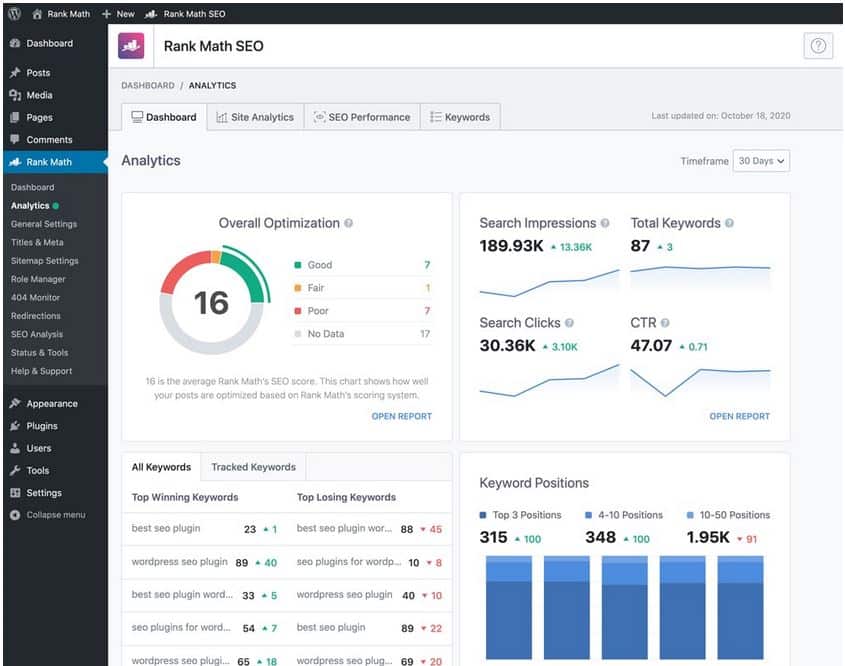
Task: Click the purple Rank Math logo
Action: point(131,46)
